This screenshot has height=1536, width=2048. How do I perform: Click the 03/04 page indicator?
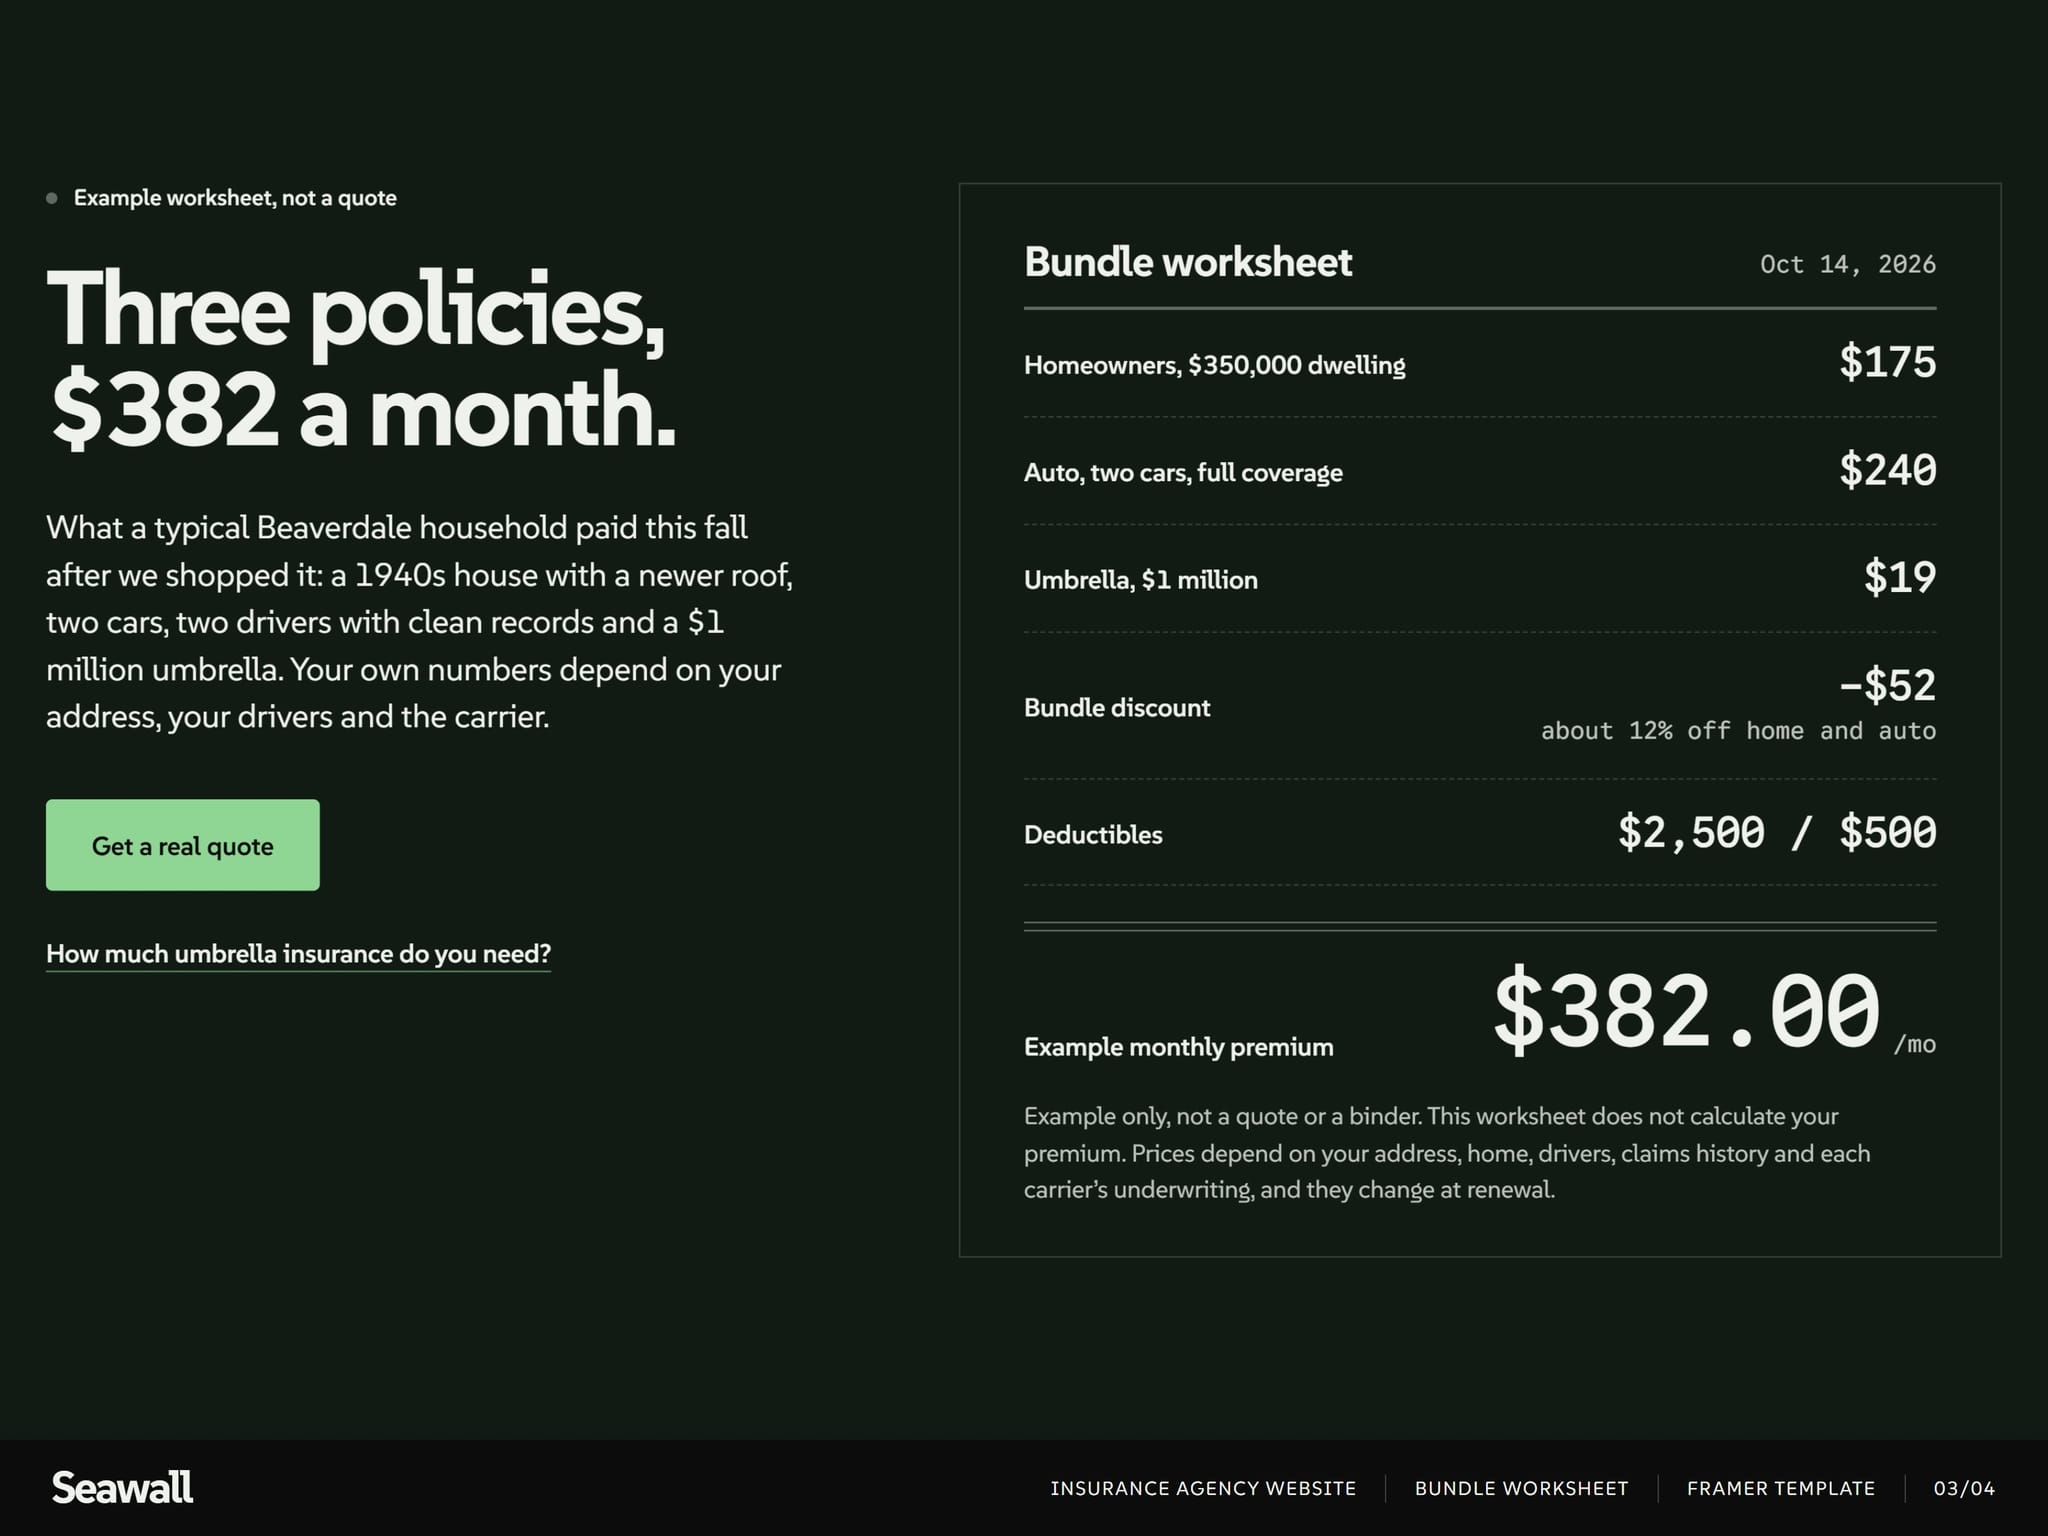[x=1964, y=1488]
